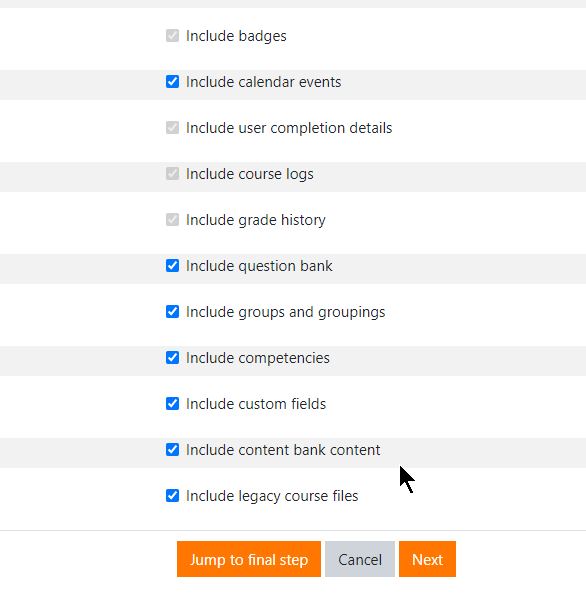Click the Include legacy course files label
The height and width of the screenshot is (606, 586).
coord(272,496)
